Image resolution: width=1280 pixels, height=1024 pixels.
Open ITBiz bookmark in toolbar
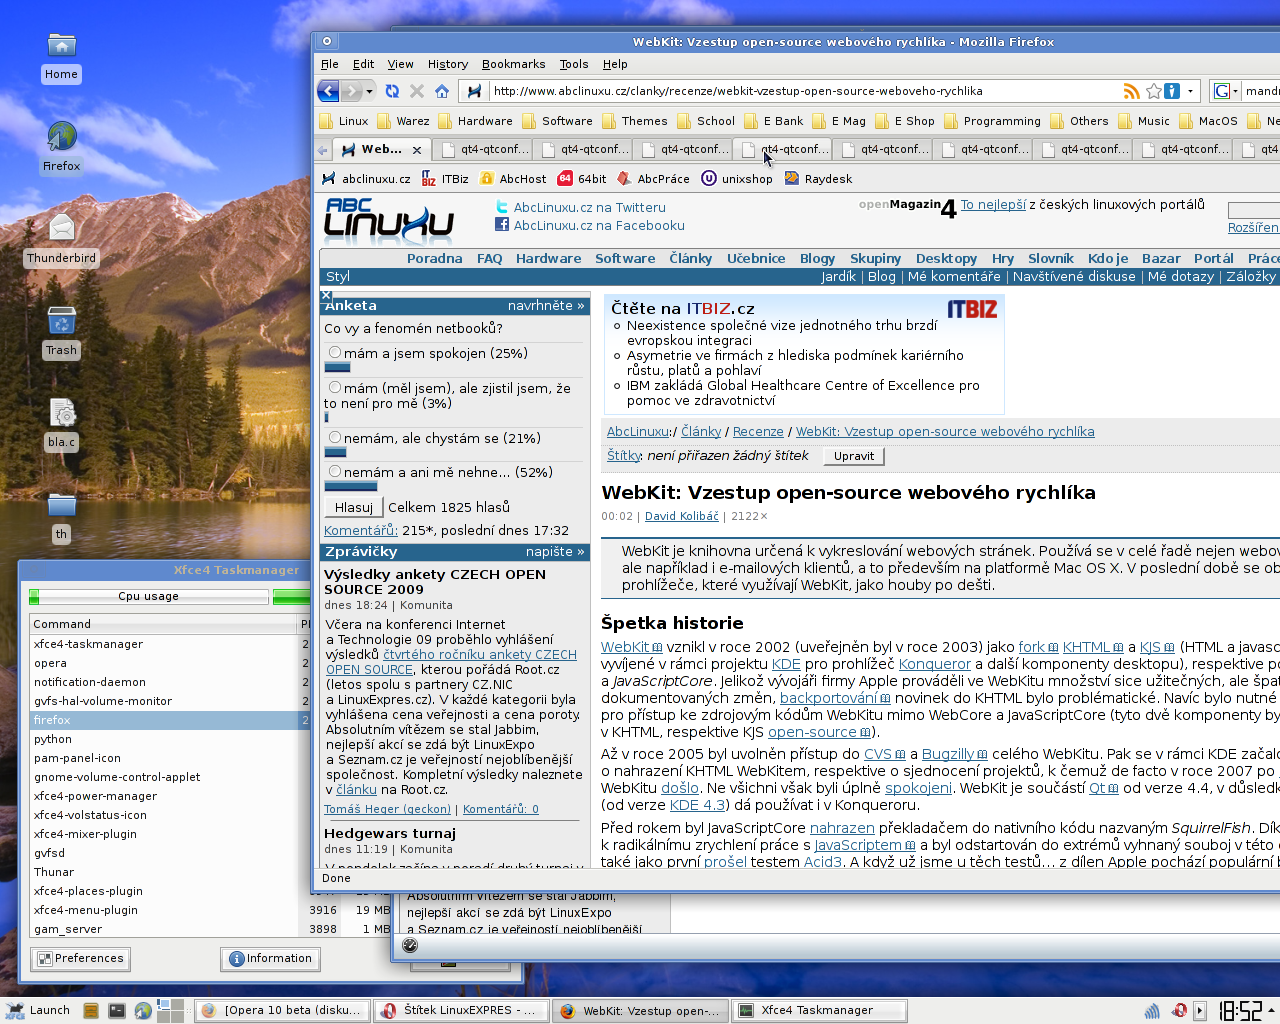point(445,179)
